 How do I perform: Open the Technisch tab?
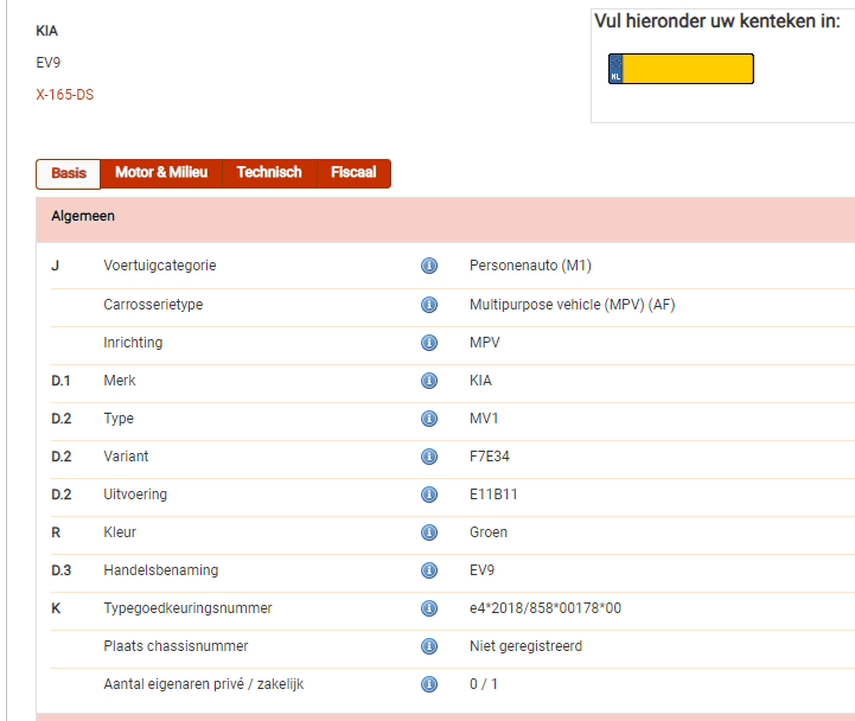coord(269,173)
